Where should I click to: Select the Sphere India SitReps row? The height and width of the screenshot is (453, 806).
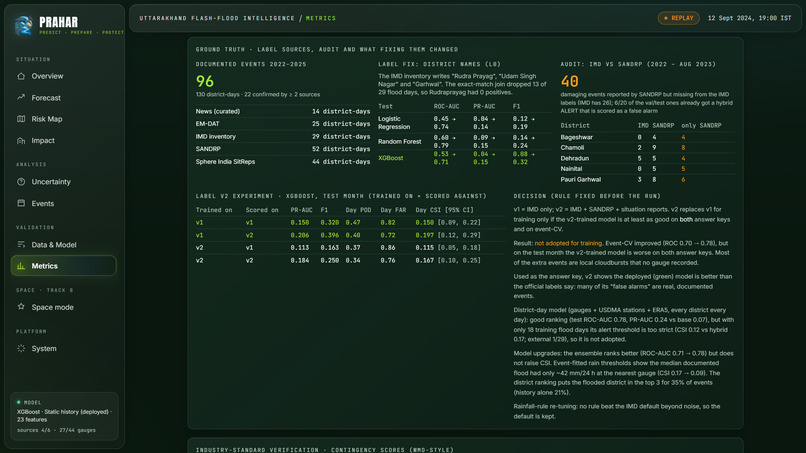pos(283,161)
